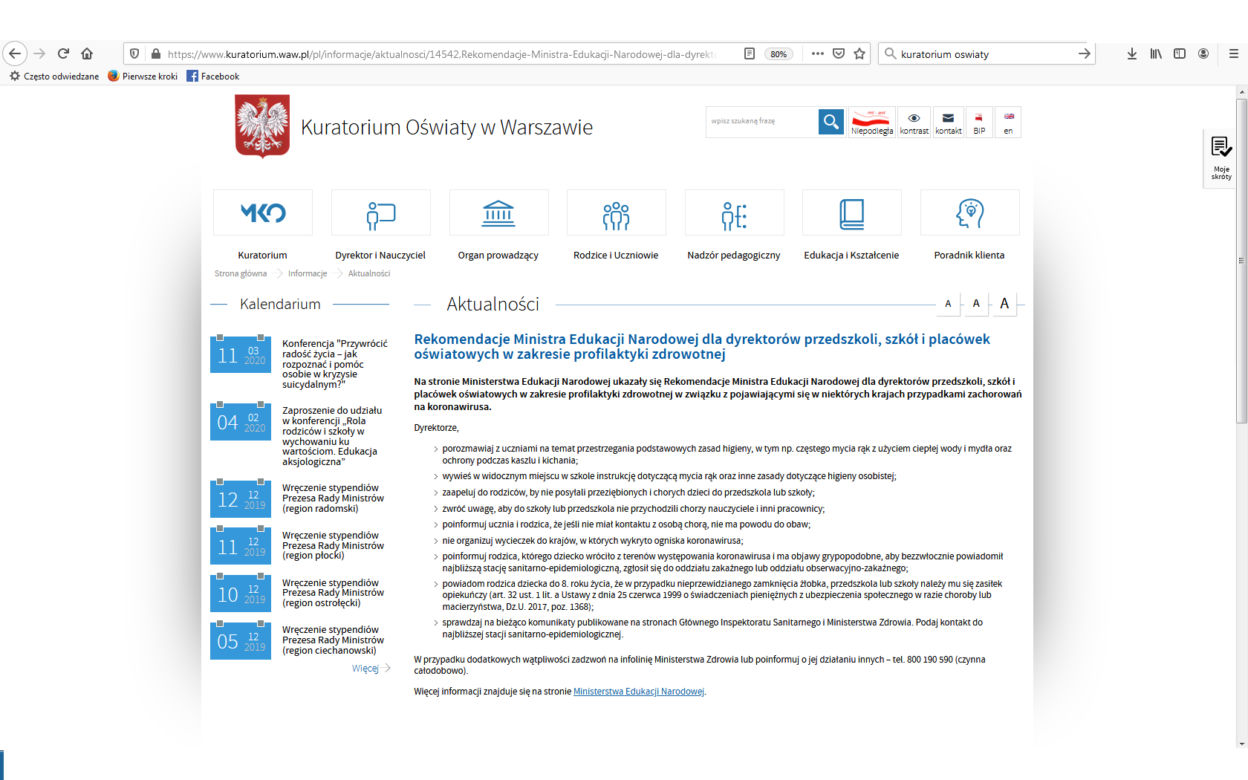The height and width of the screenshot is (780, 1248).
Task: Open Dyrektor i Nauczyciel menu icon
Action: point(380,212)
